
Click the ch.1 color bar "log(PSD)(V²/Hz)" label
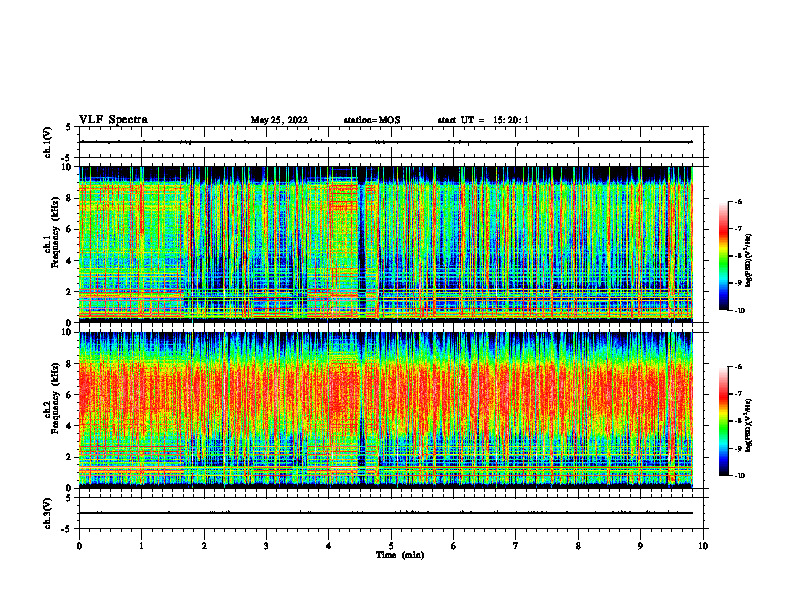pos(749,261)
